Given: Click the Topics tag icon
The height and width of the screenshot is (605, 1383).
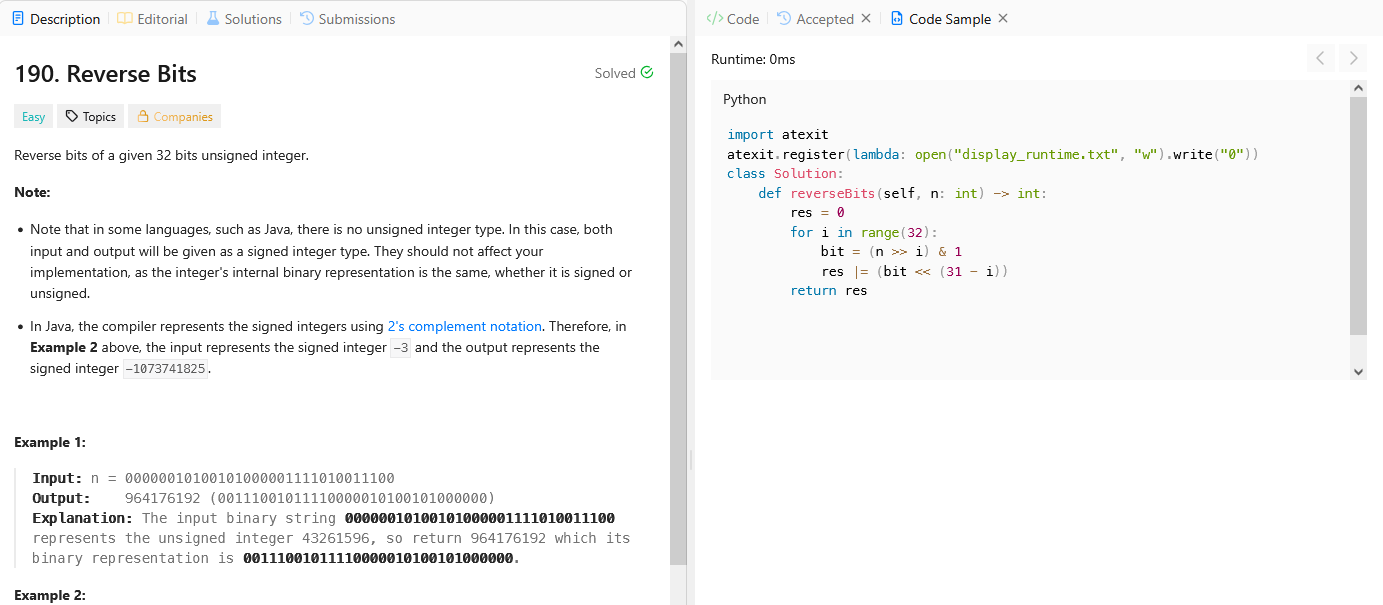Looking at the screenshot, I should pyautogui.click(x=71, y=117).
